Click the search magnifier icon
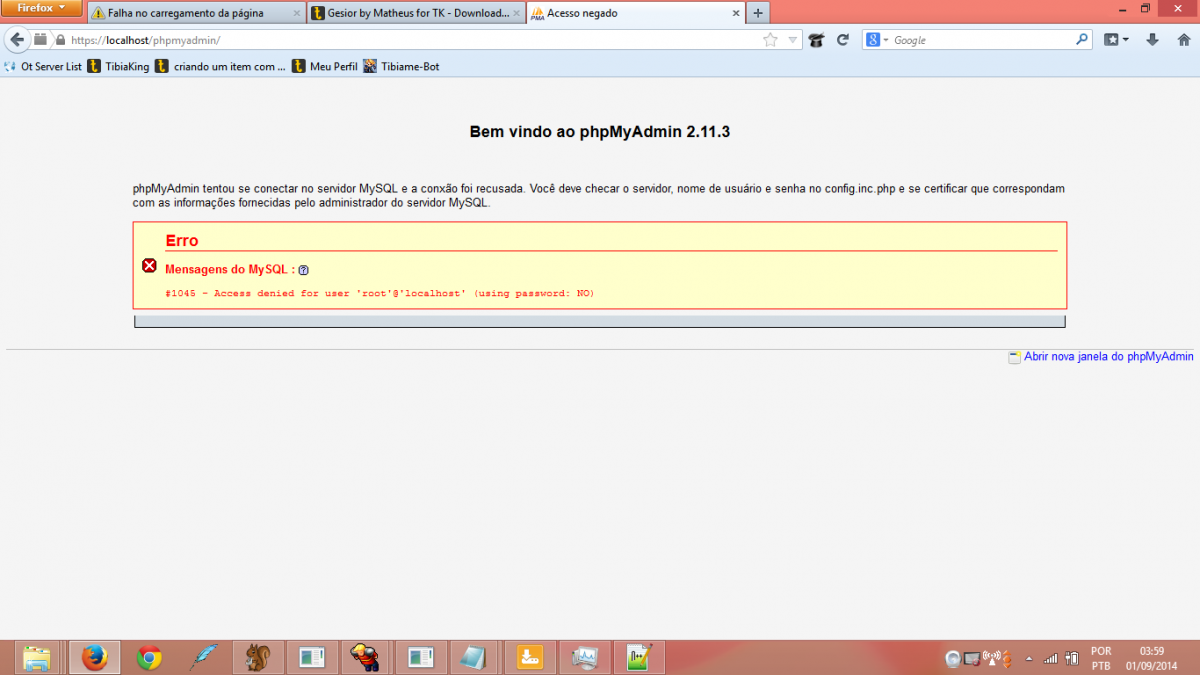The height and width of the screenshot is (675, 1200). [1082, 40]
